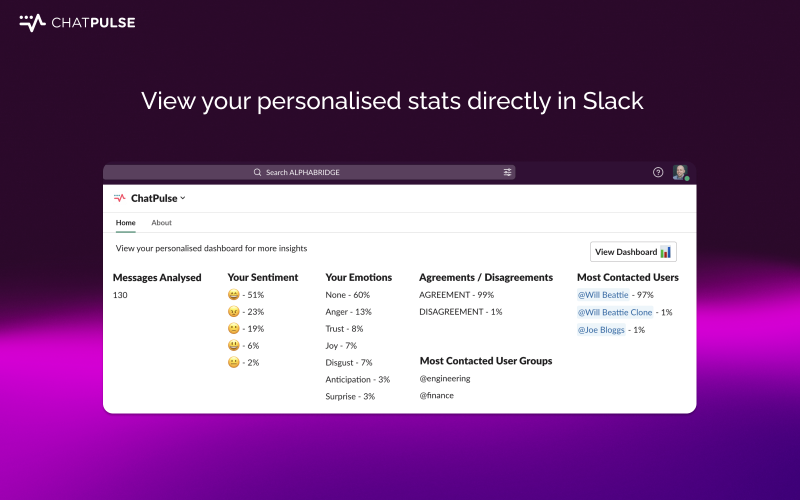Click the Most Contacted Users heading
The height and width of the screenshot is (500, 800).
click(x=628, y=278)
